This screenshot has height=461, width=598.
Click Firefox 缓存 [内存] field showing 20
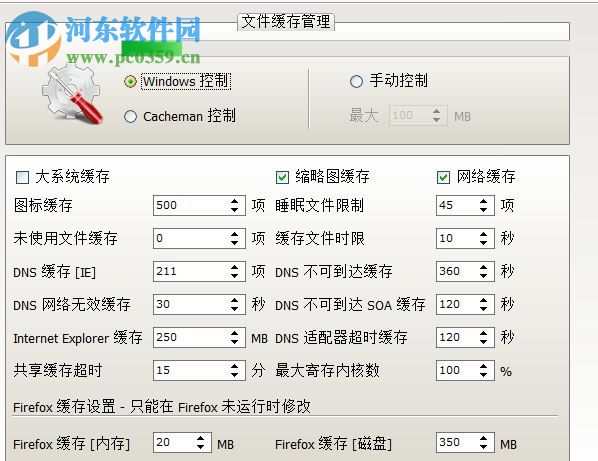click(x=182, y=443)
